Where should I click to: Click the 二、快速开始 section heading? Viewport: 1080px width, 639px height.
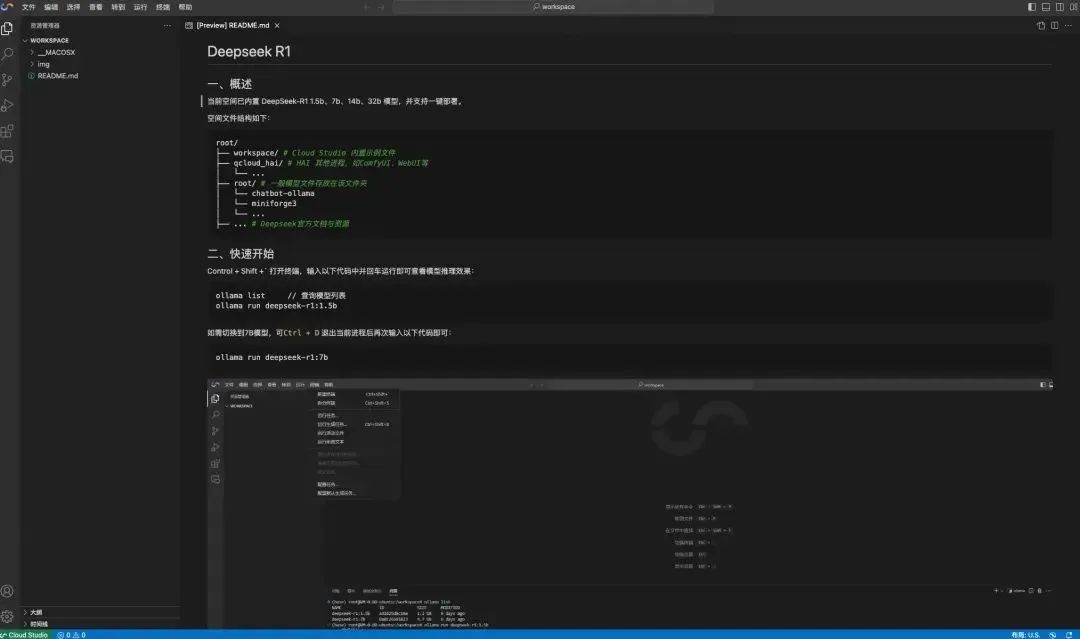click(x=240, y=254)
